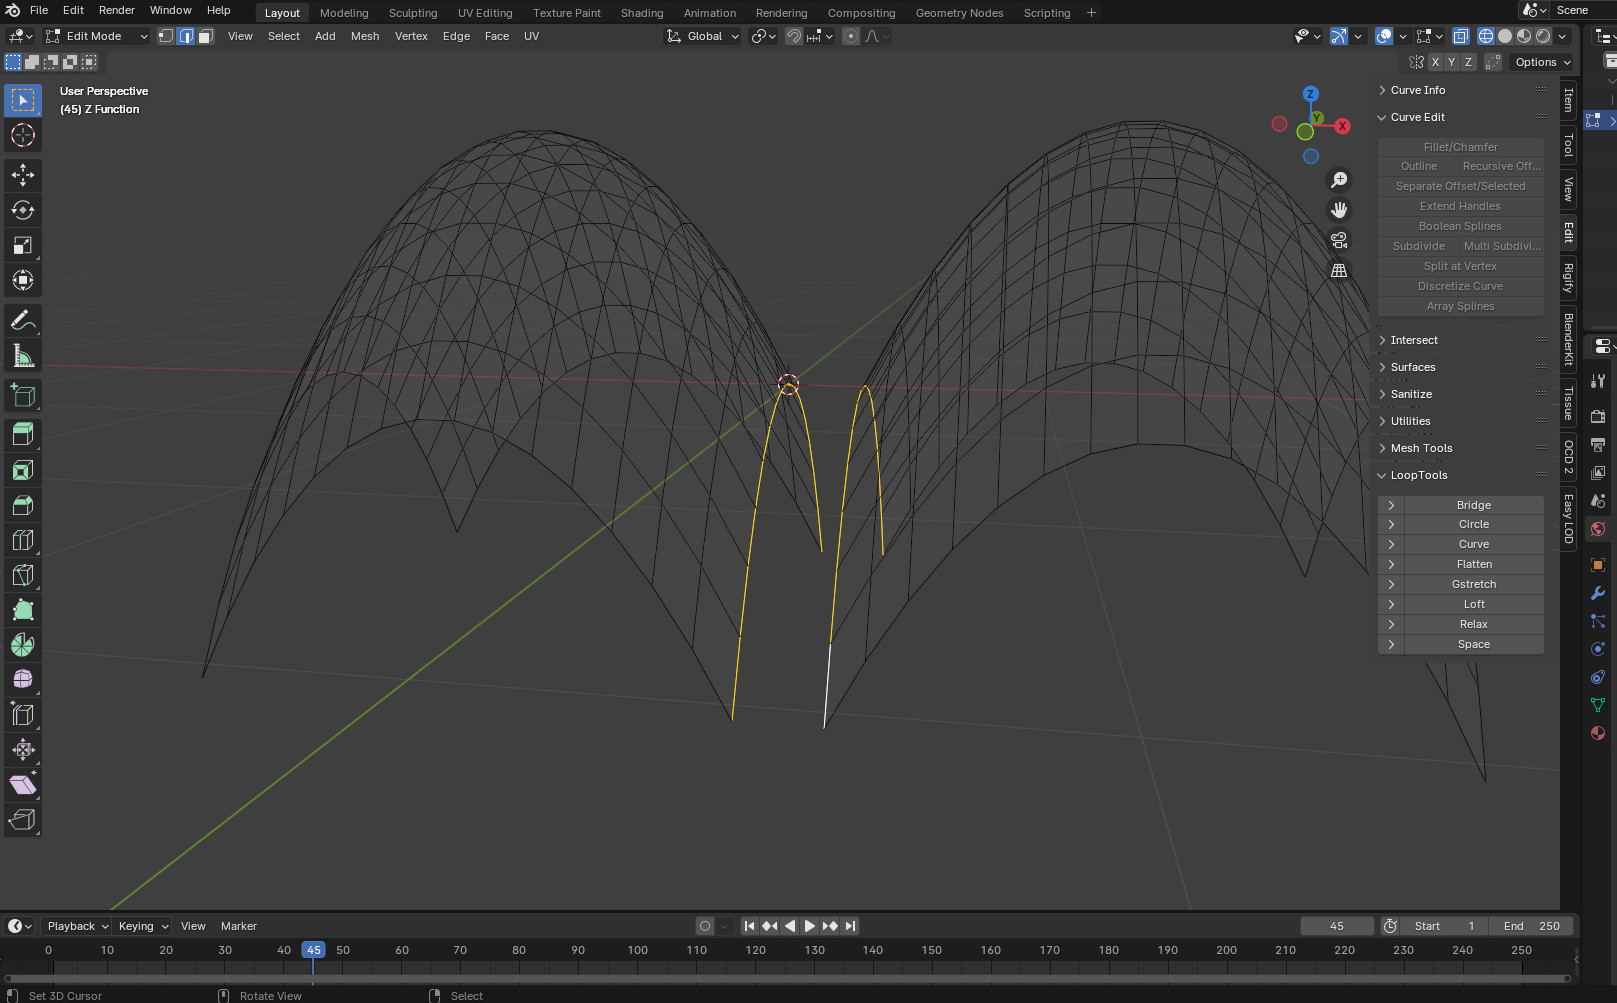Click the zoom magnifier viewport icon
This screenshot has height=1003, width=1617.
[x=1338, y=180]
